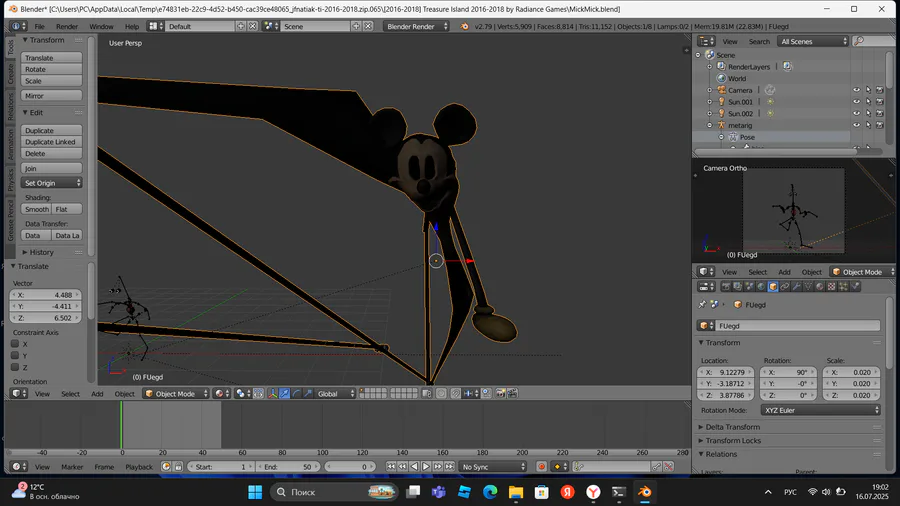Expand the History panel in the tool shelf
This screenshot has width=900, height=506.
(41, 252)
